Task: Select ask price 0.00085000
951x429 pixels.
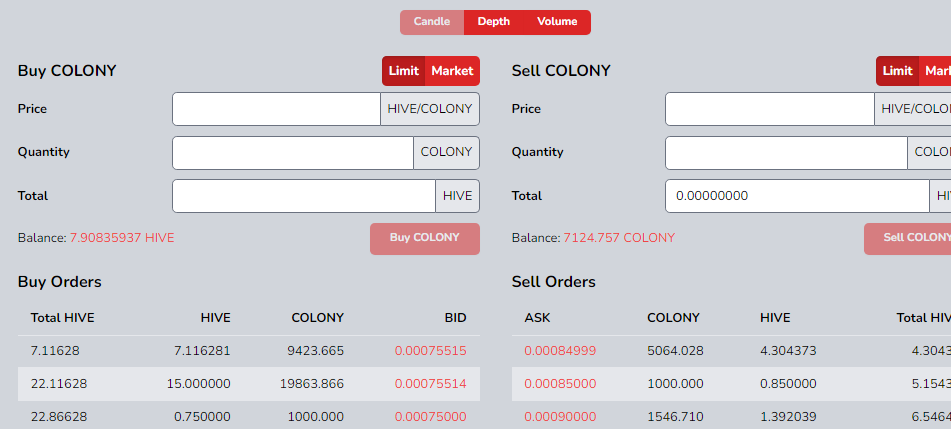Action: pyautogui.click(x=560, y=384)
